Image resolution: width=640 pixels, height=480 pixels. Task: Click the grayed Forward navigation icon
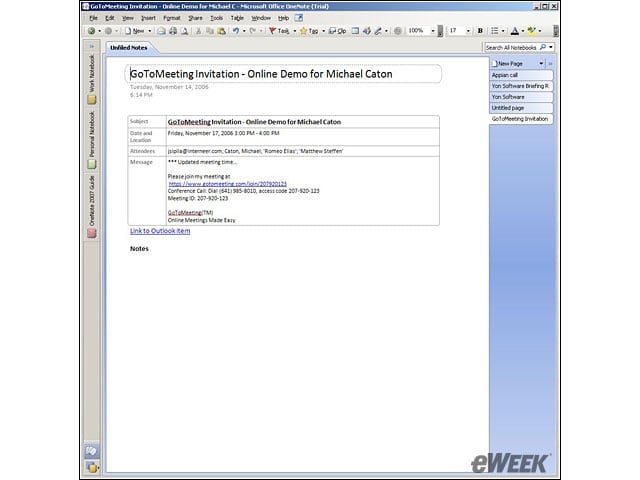[108, 31]
